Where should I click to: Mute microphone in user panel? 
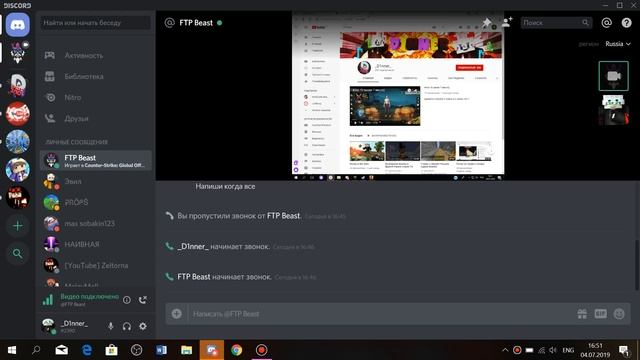pyautogui.click(x=111, y=326)
